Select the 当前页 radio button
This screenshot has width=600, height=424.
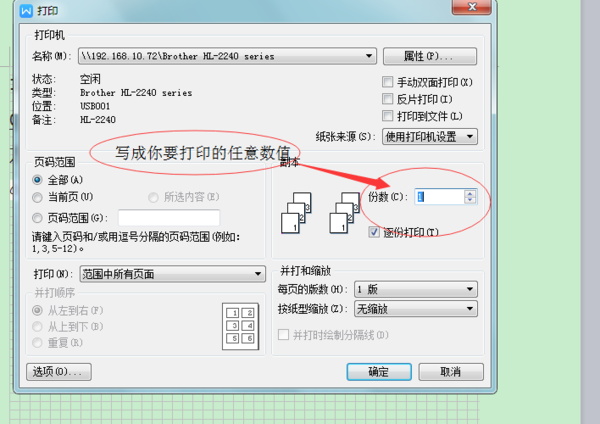[37, 197]
